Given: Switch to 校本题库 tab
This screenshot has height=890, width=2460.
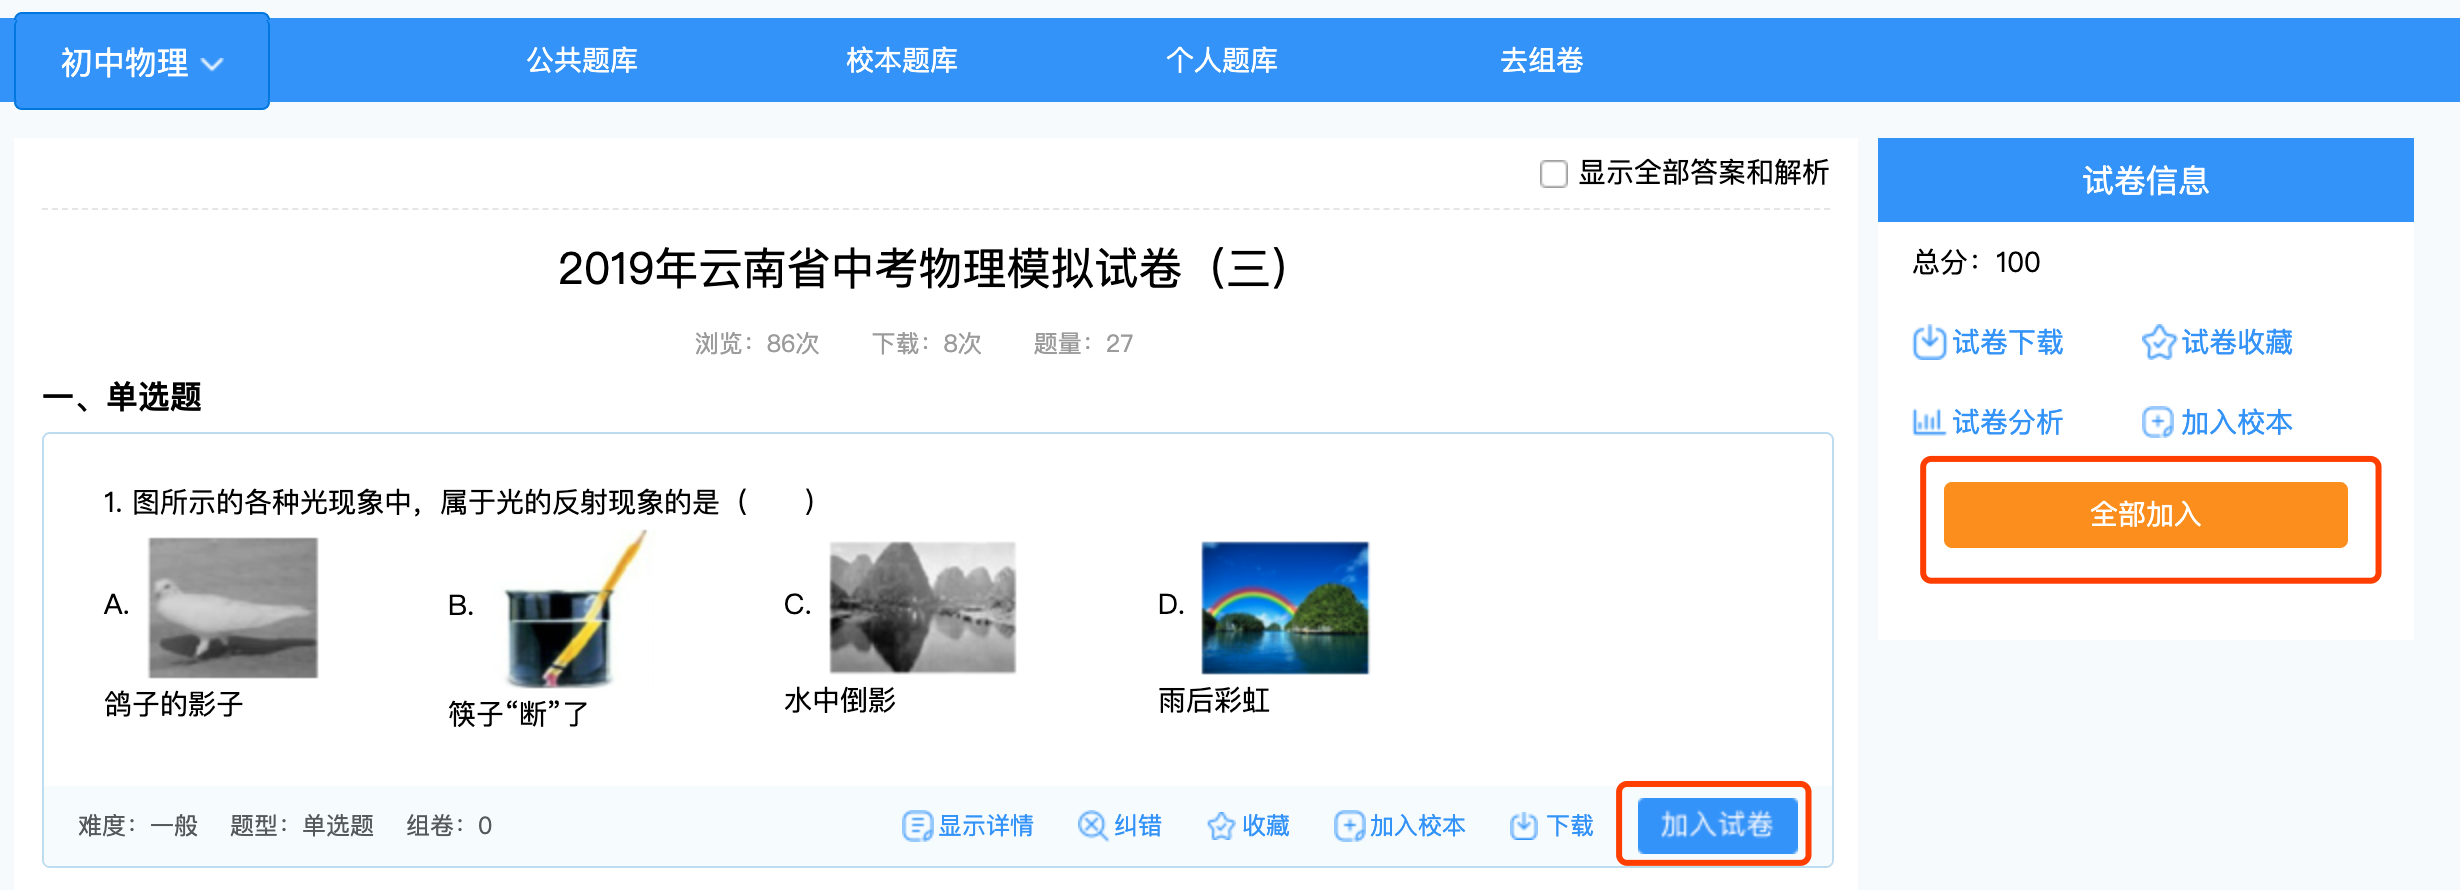Looking at the screenshot, I should (901, 61).
